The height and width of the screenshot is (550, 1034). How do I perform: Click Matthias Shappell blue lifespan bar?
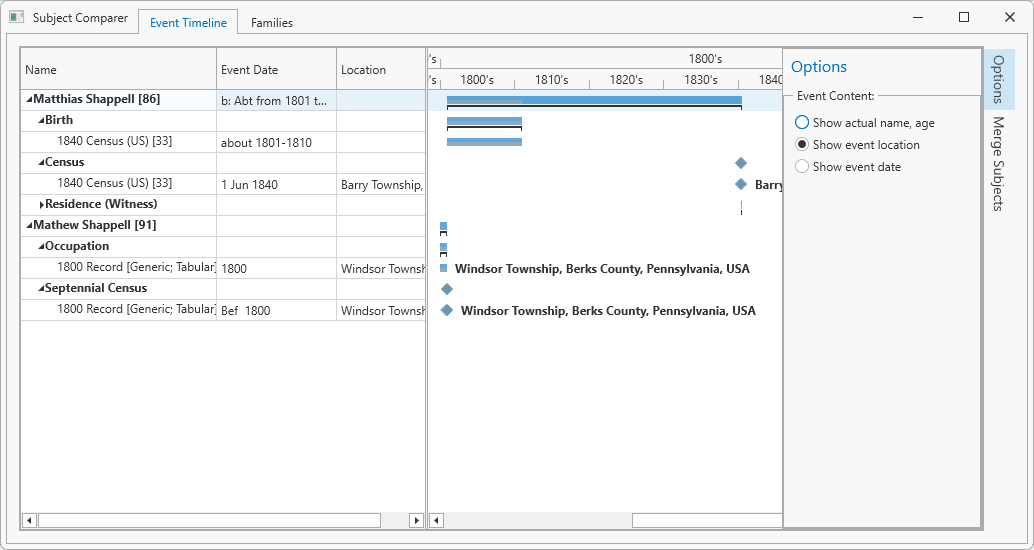pyautogui.click(x=594, y=100)
